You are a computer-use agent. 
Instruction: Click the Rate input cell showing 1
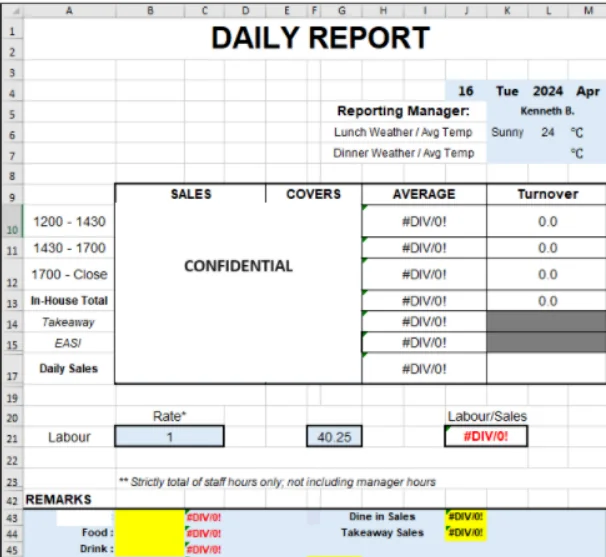click(169, 437)
